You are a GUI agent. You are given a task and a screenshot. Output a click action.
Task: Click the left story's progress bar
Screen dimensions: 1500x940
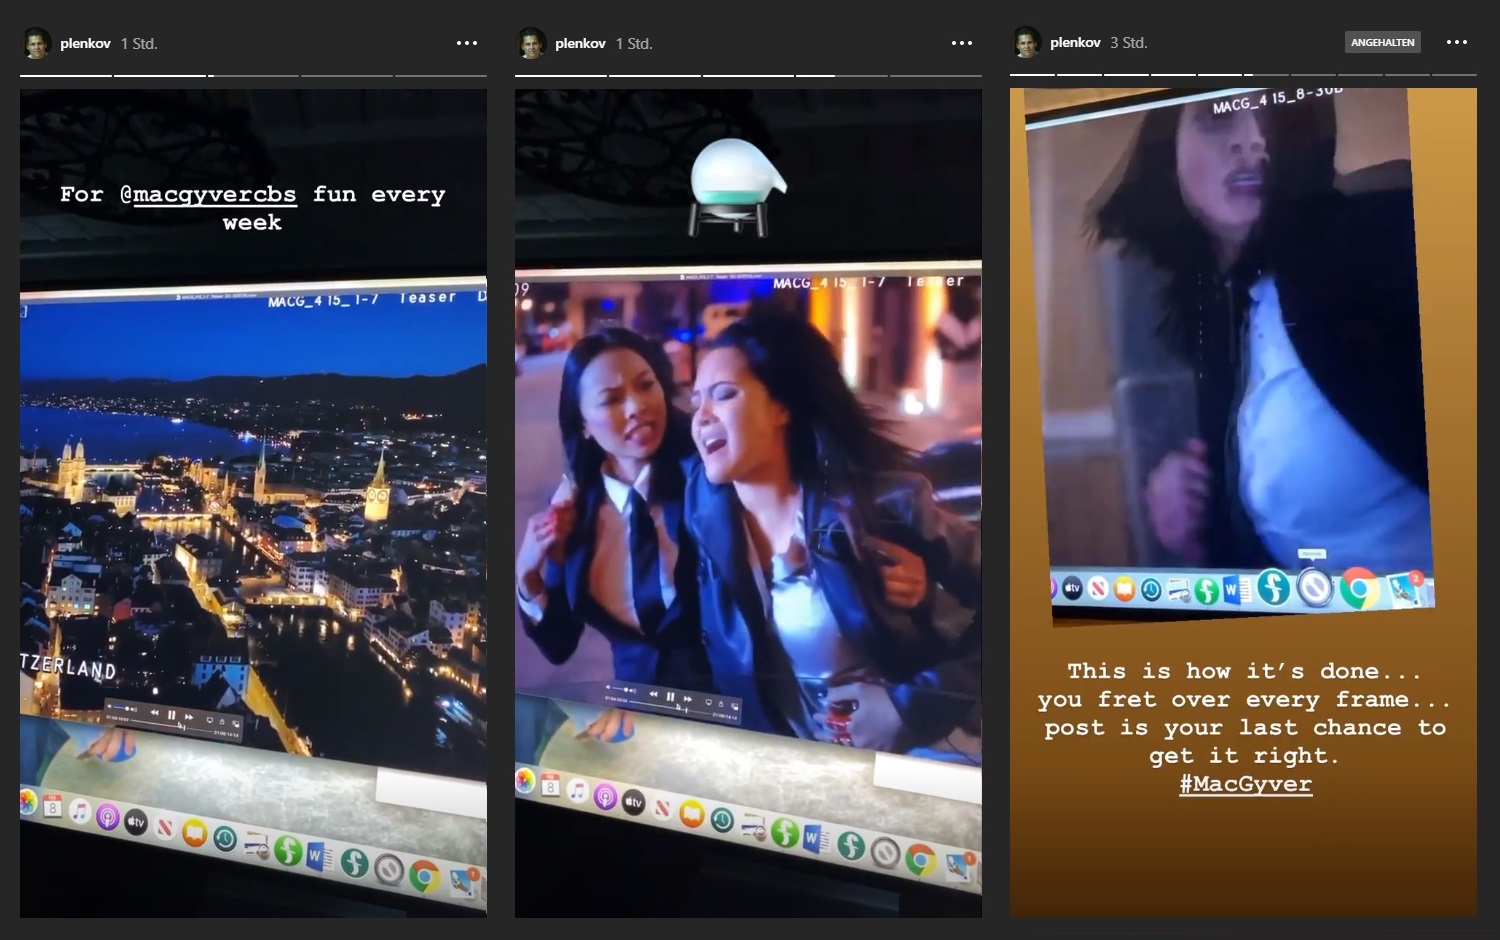click(253, 75)
